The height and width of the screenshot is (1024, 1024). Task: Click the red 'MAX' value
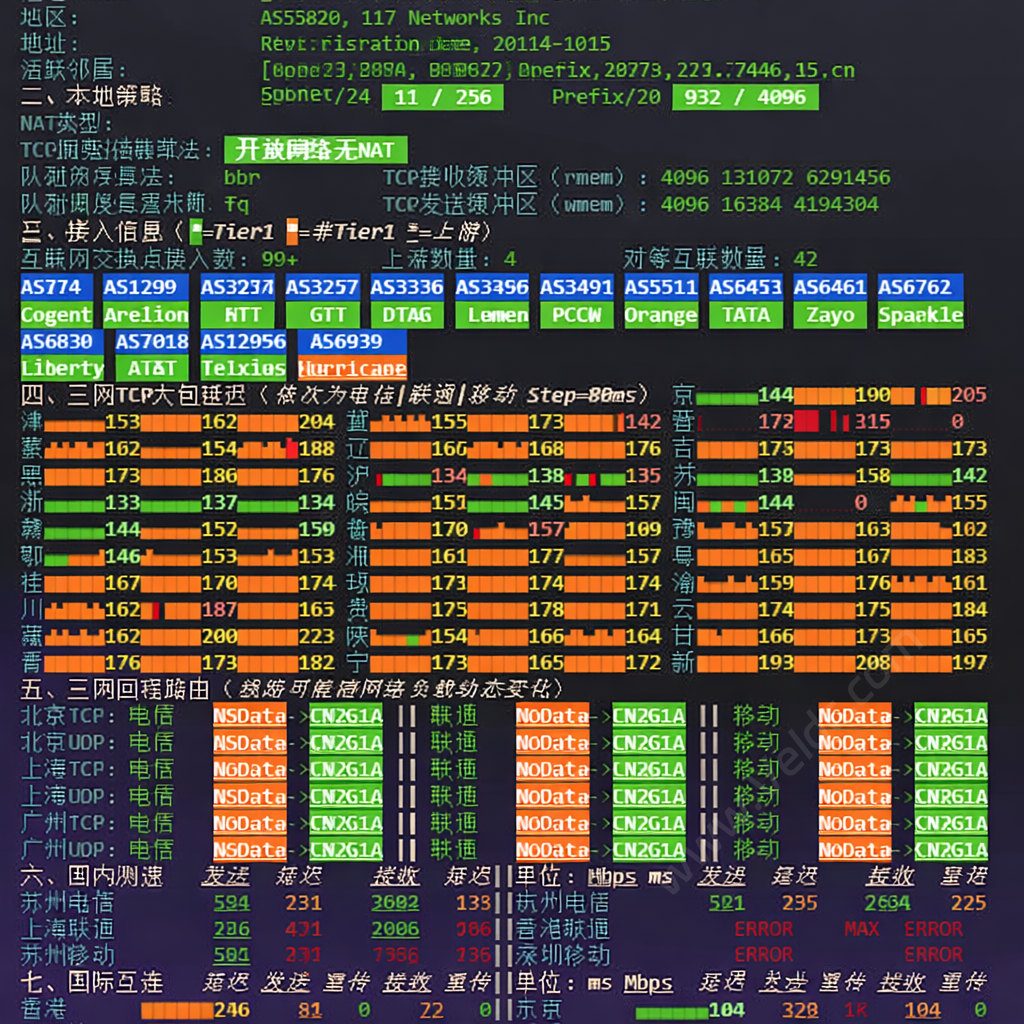pos(861,929)
